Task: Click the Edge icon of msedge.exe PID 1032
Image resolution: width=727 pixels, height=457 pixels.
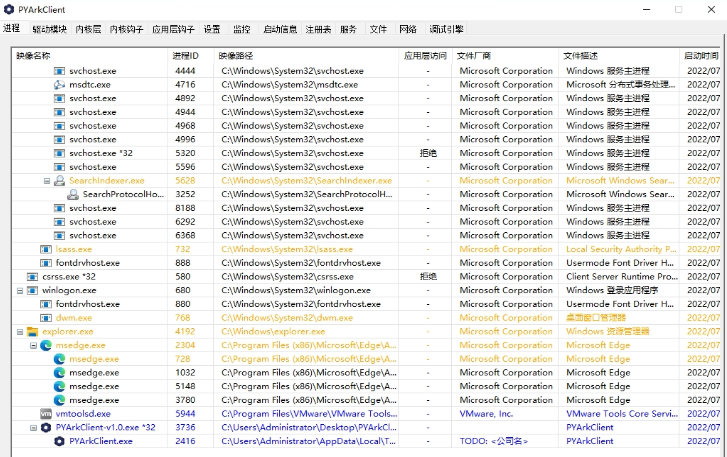Action: [59, 373]
